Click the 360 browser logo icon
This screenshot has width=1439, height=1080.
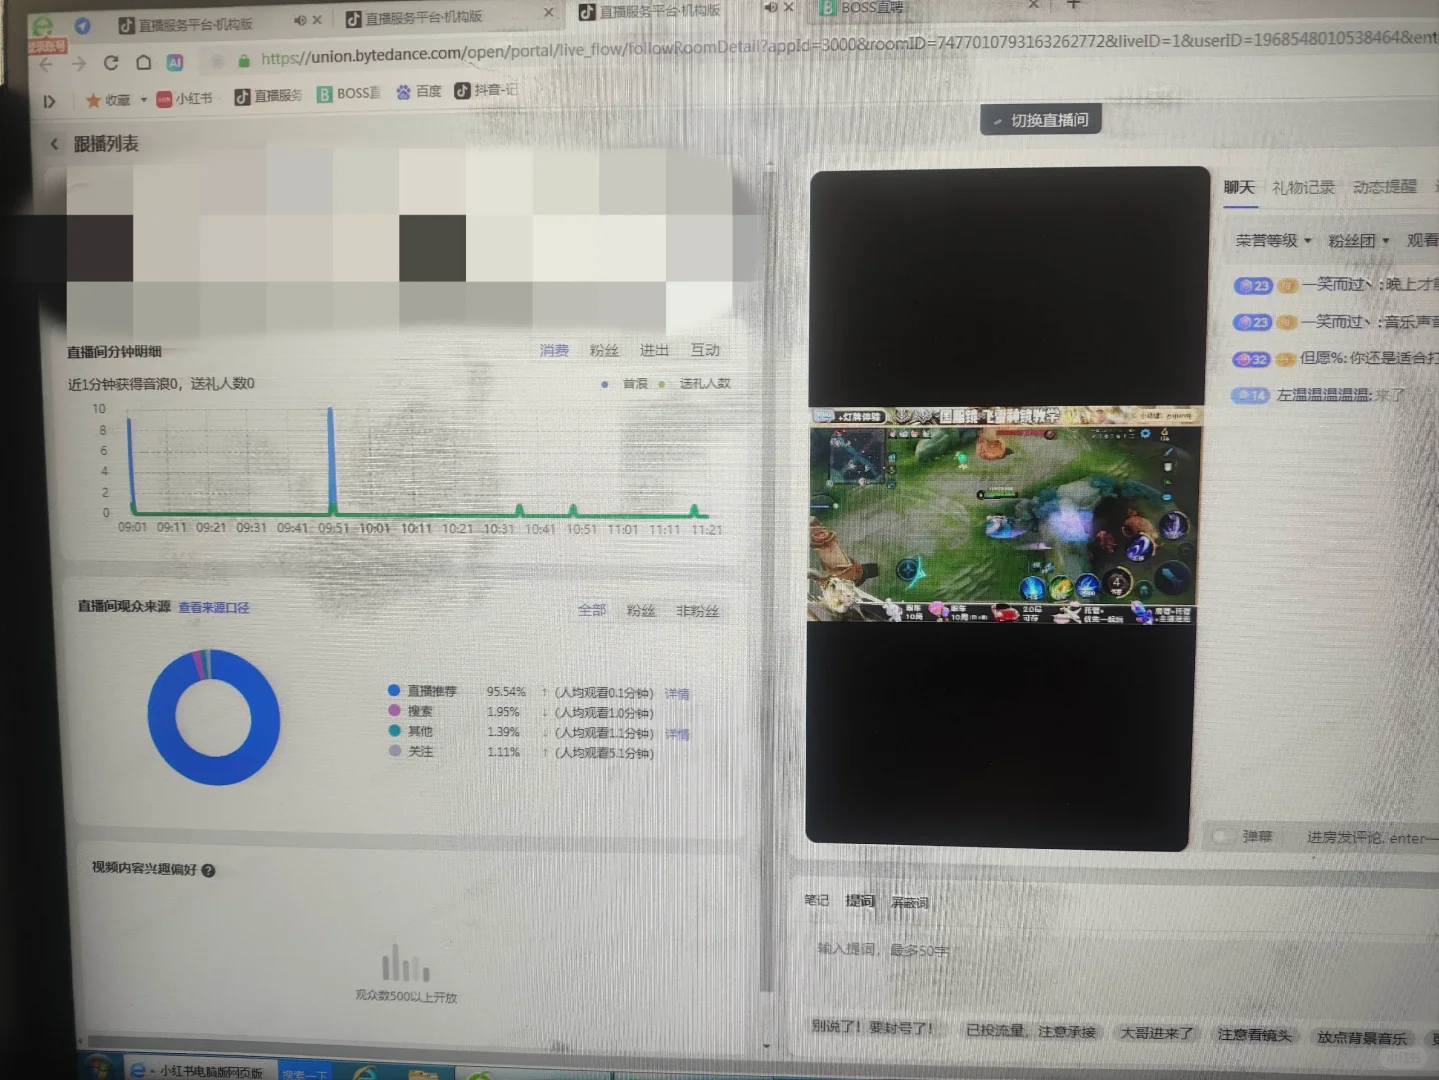pyautogui.click(x=43, y=26)
